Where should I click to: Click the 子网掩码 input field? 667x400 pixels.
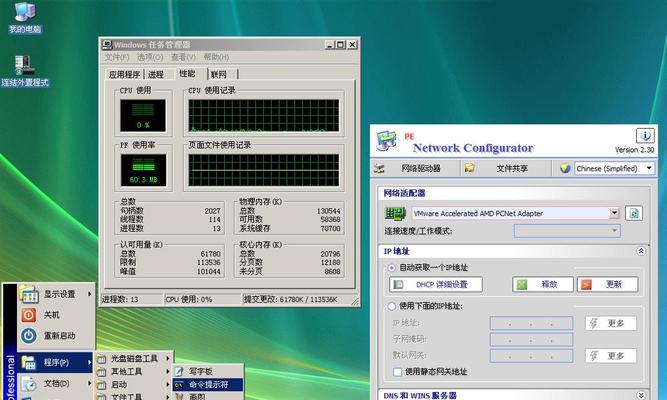[531, 340]
